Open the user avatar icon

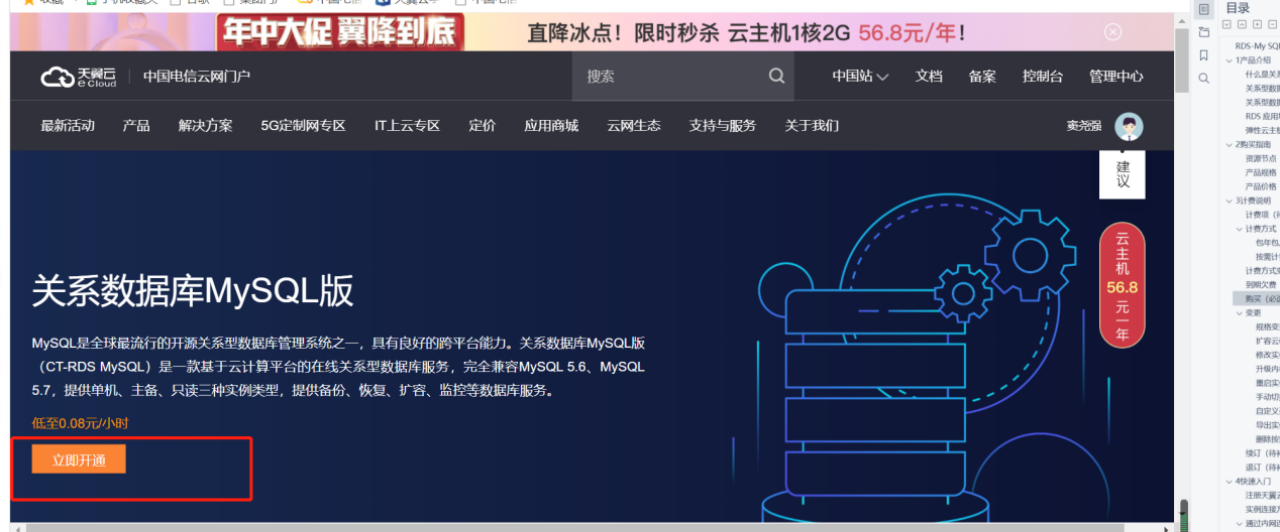coord(1129,126)
